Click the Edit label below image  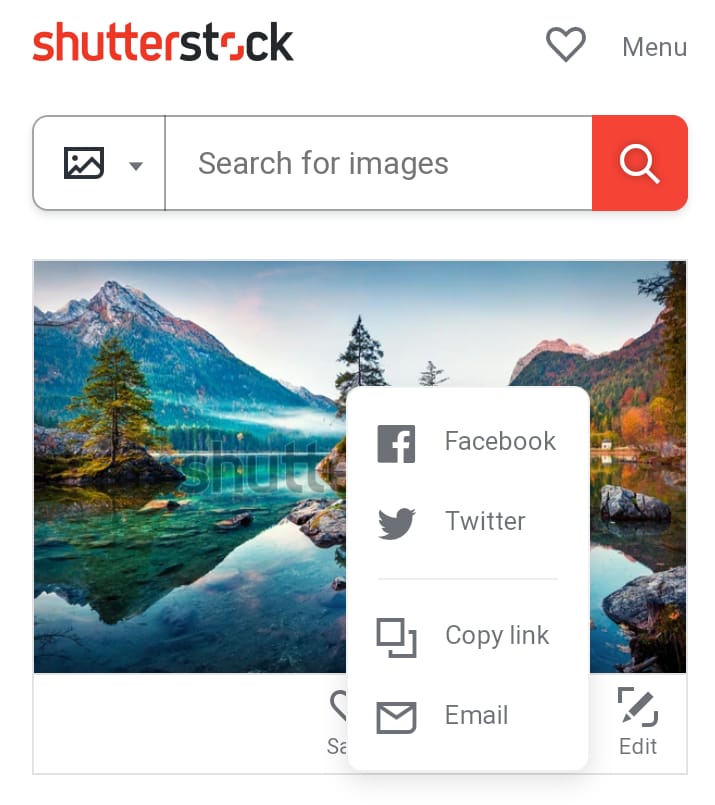[637, 746]
